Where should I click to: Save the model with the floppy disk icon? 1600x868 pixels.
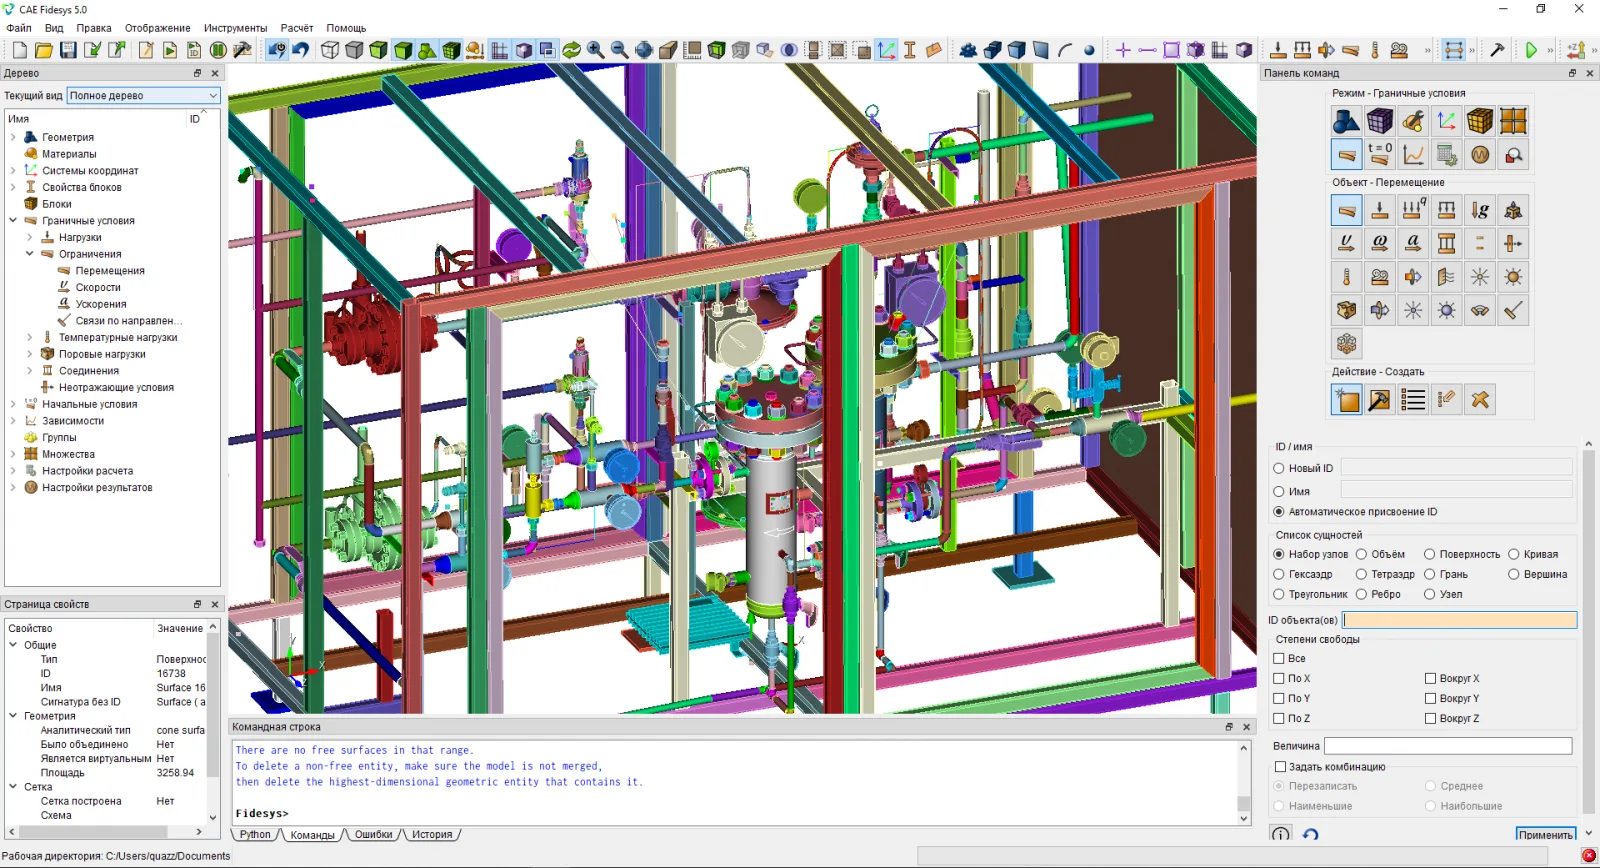click(x=68, y=50)
